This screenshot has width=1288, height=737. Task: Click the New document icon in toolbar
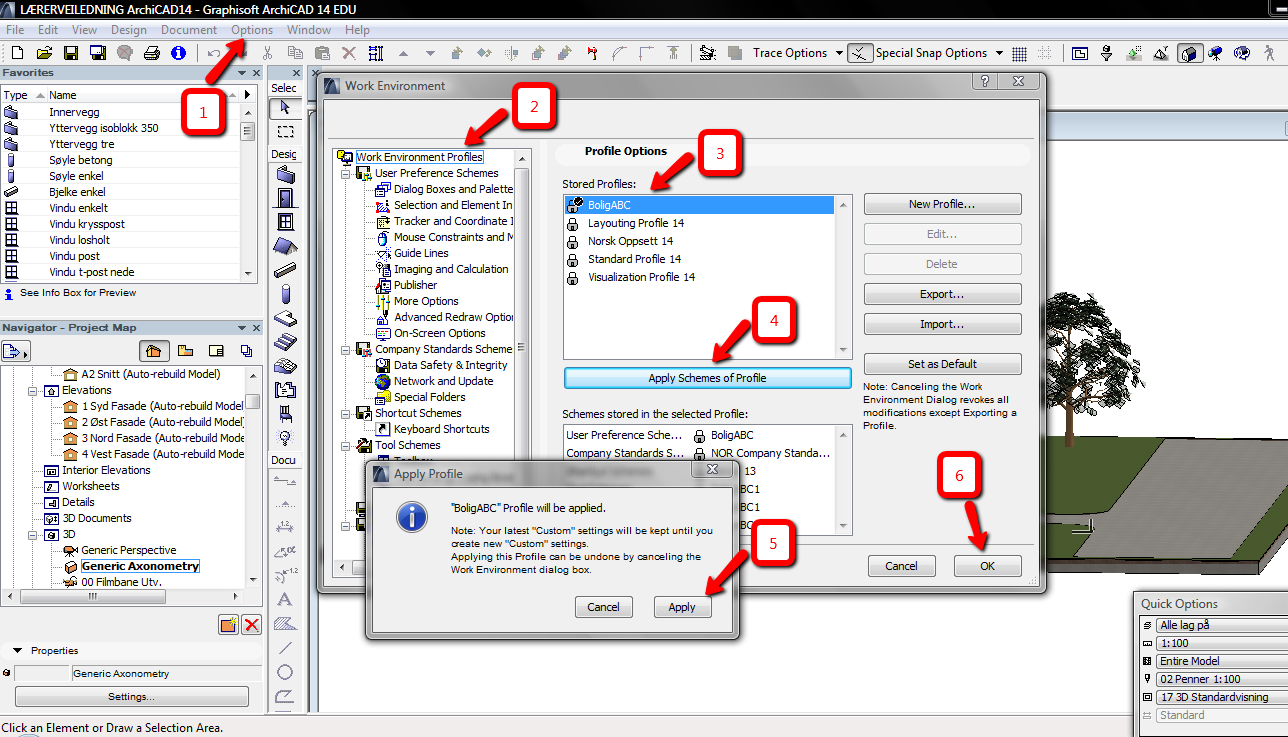coord(17,52)
